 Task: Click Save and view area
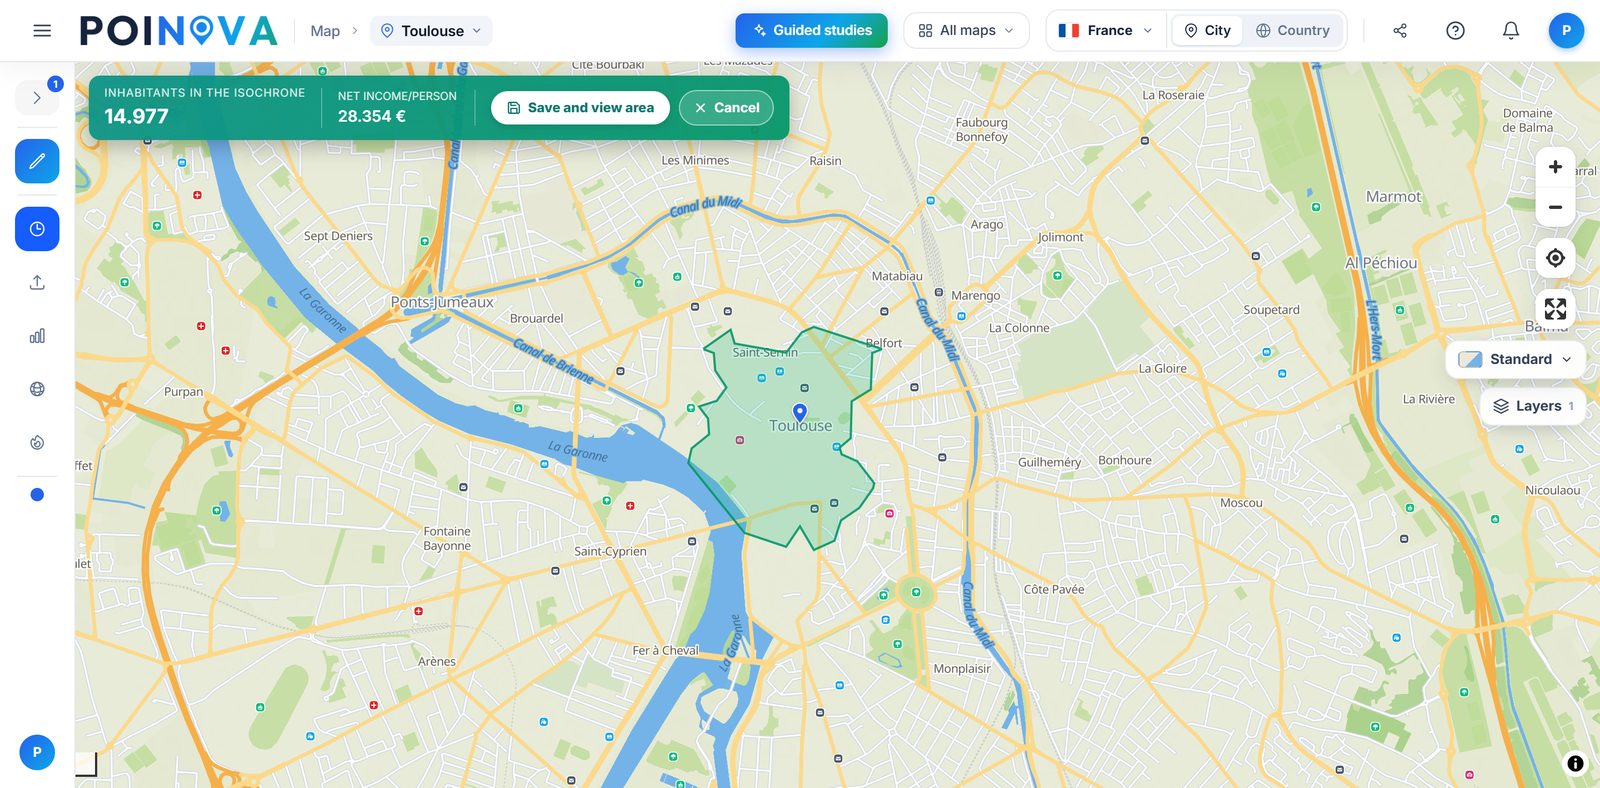point(580,108)
